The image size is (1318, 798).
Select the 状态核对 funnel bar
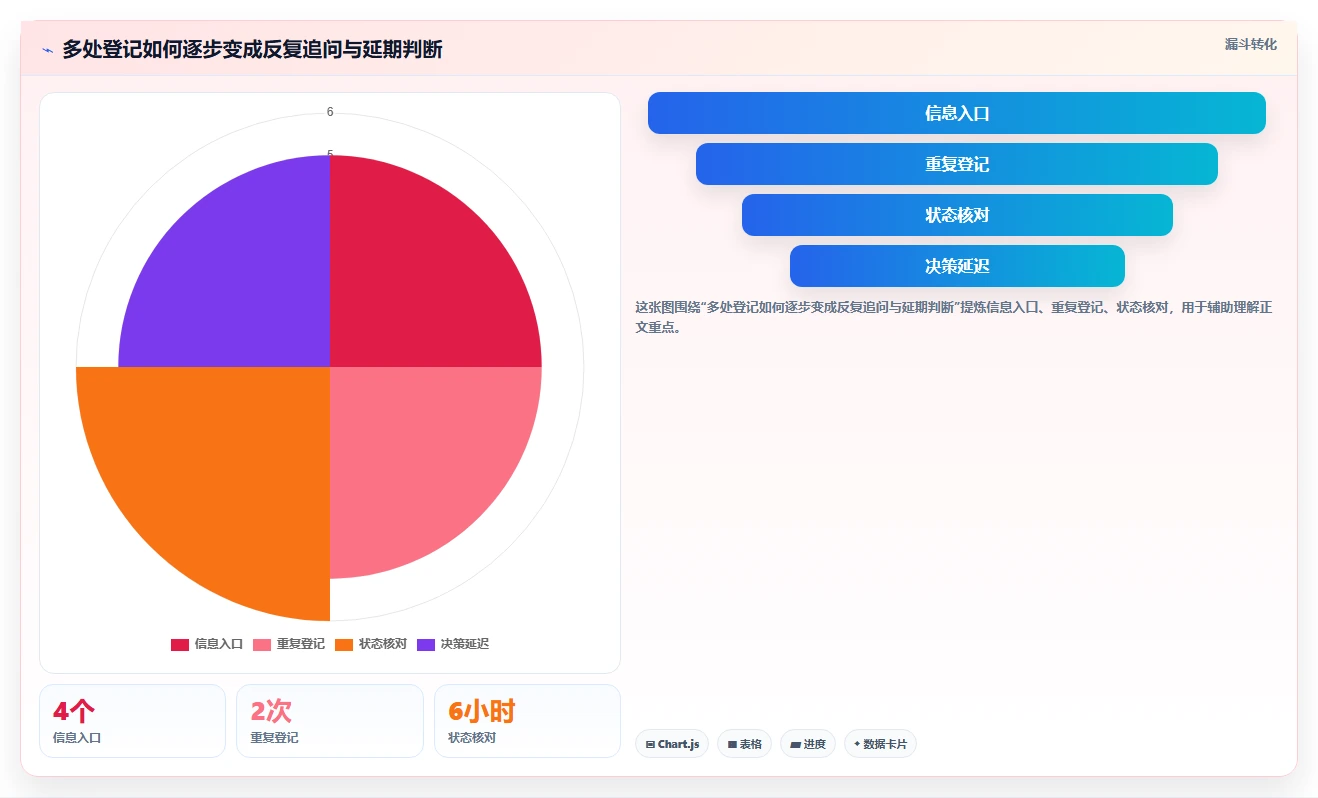[x=957, y=215]
